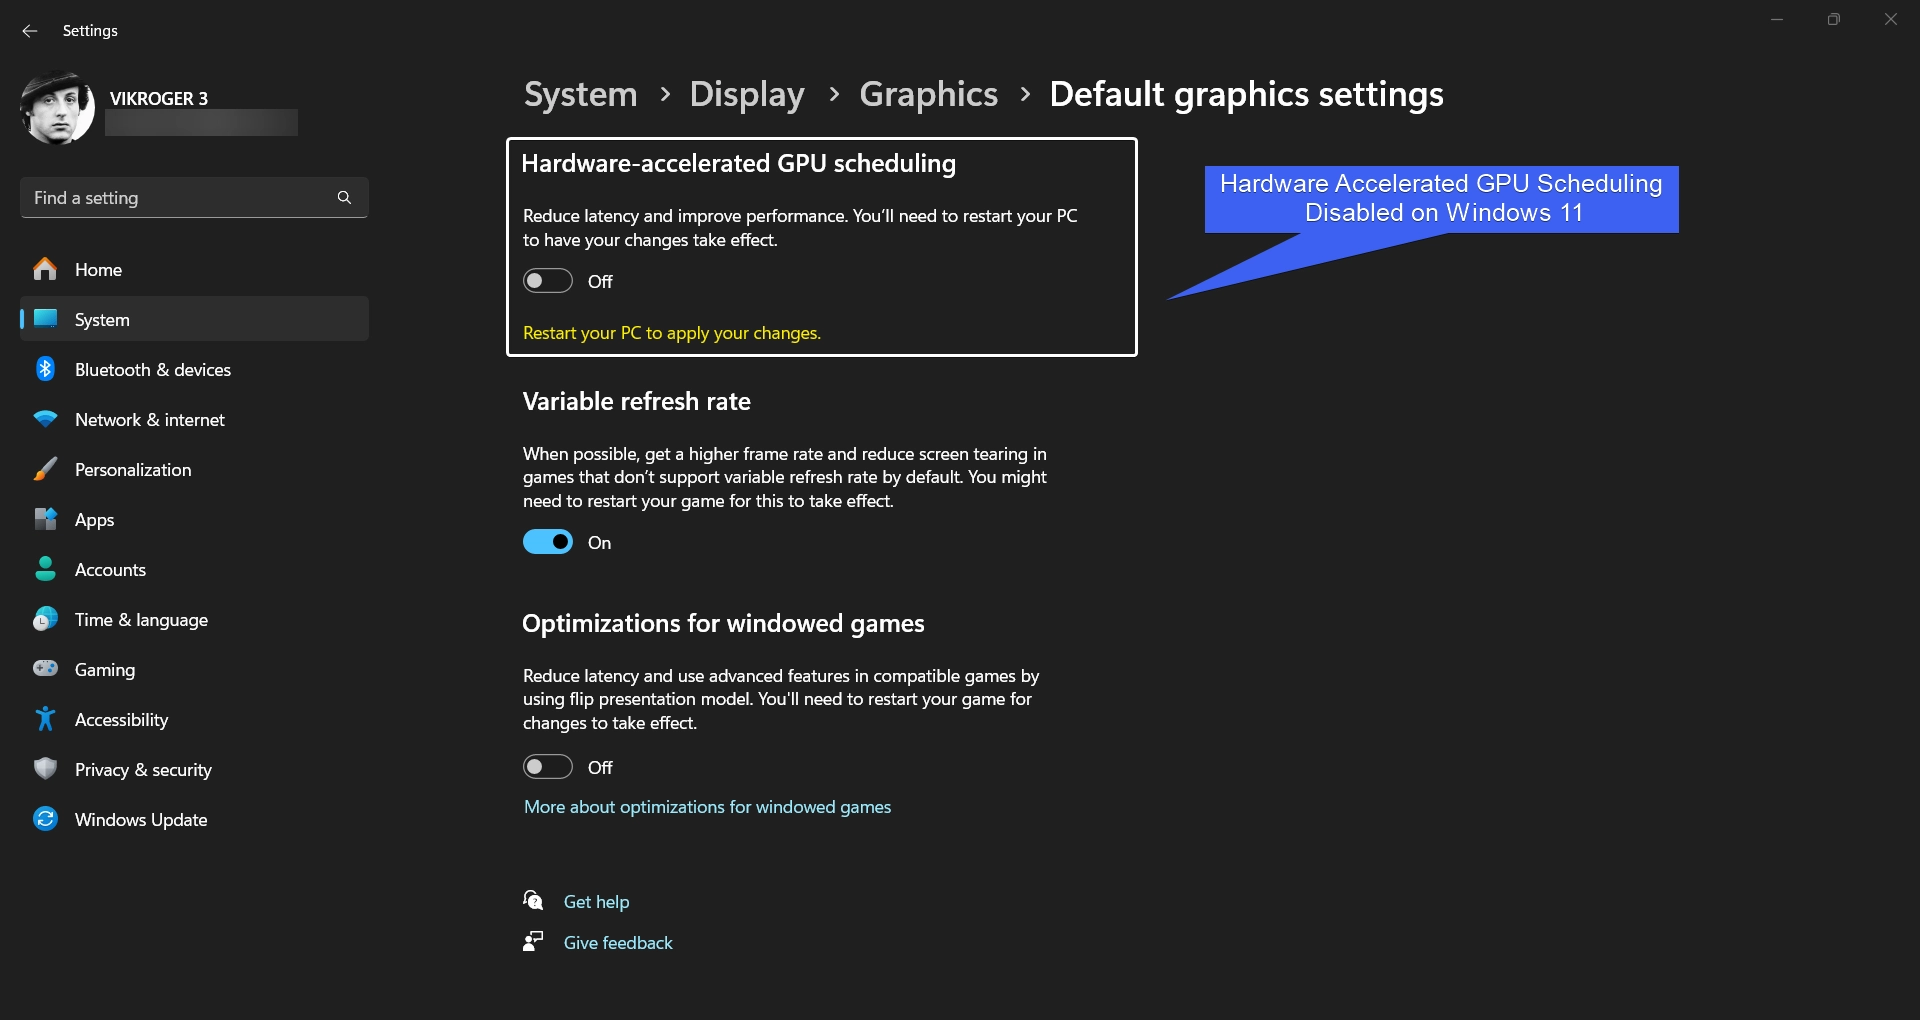Go to Accounts settings
The height and width of the screenshot is (1020, 1920).
click(194, 569)
